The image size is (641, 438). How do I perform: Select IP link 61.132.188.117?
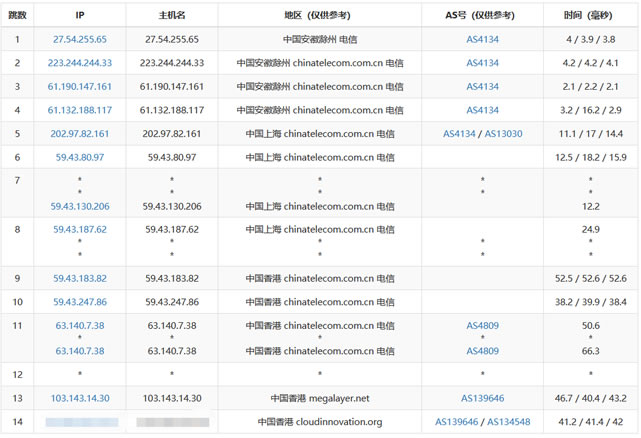(80, 110)
